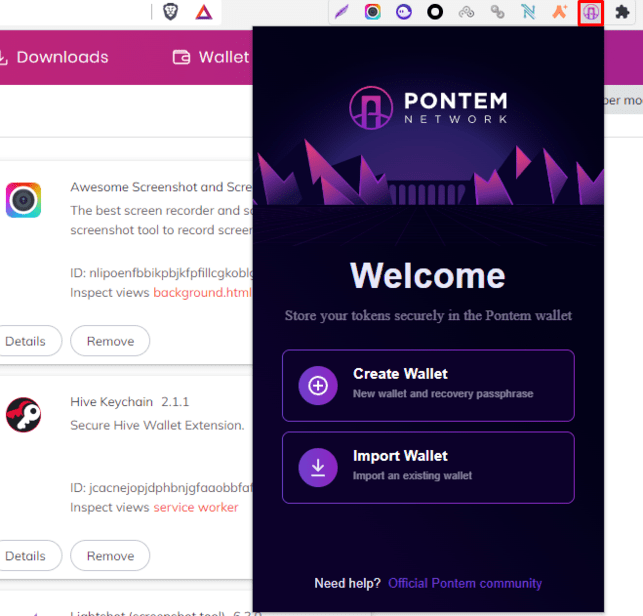Open the black ring extension icon

[435, 12]
